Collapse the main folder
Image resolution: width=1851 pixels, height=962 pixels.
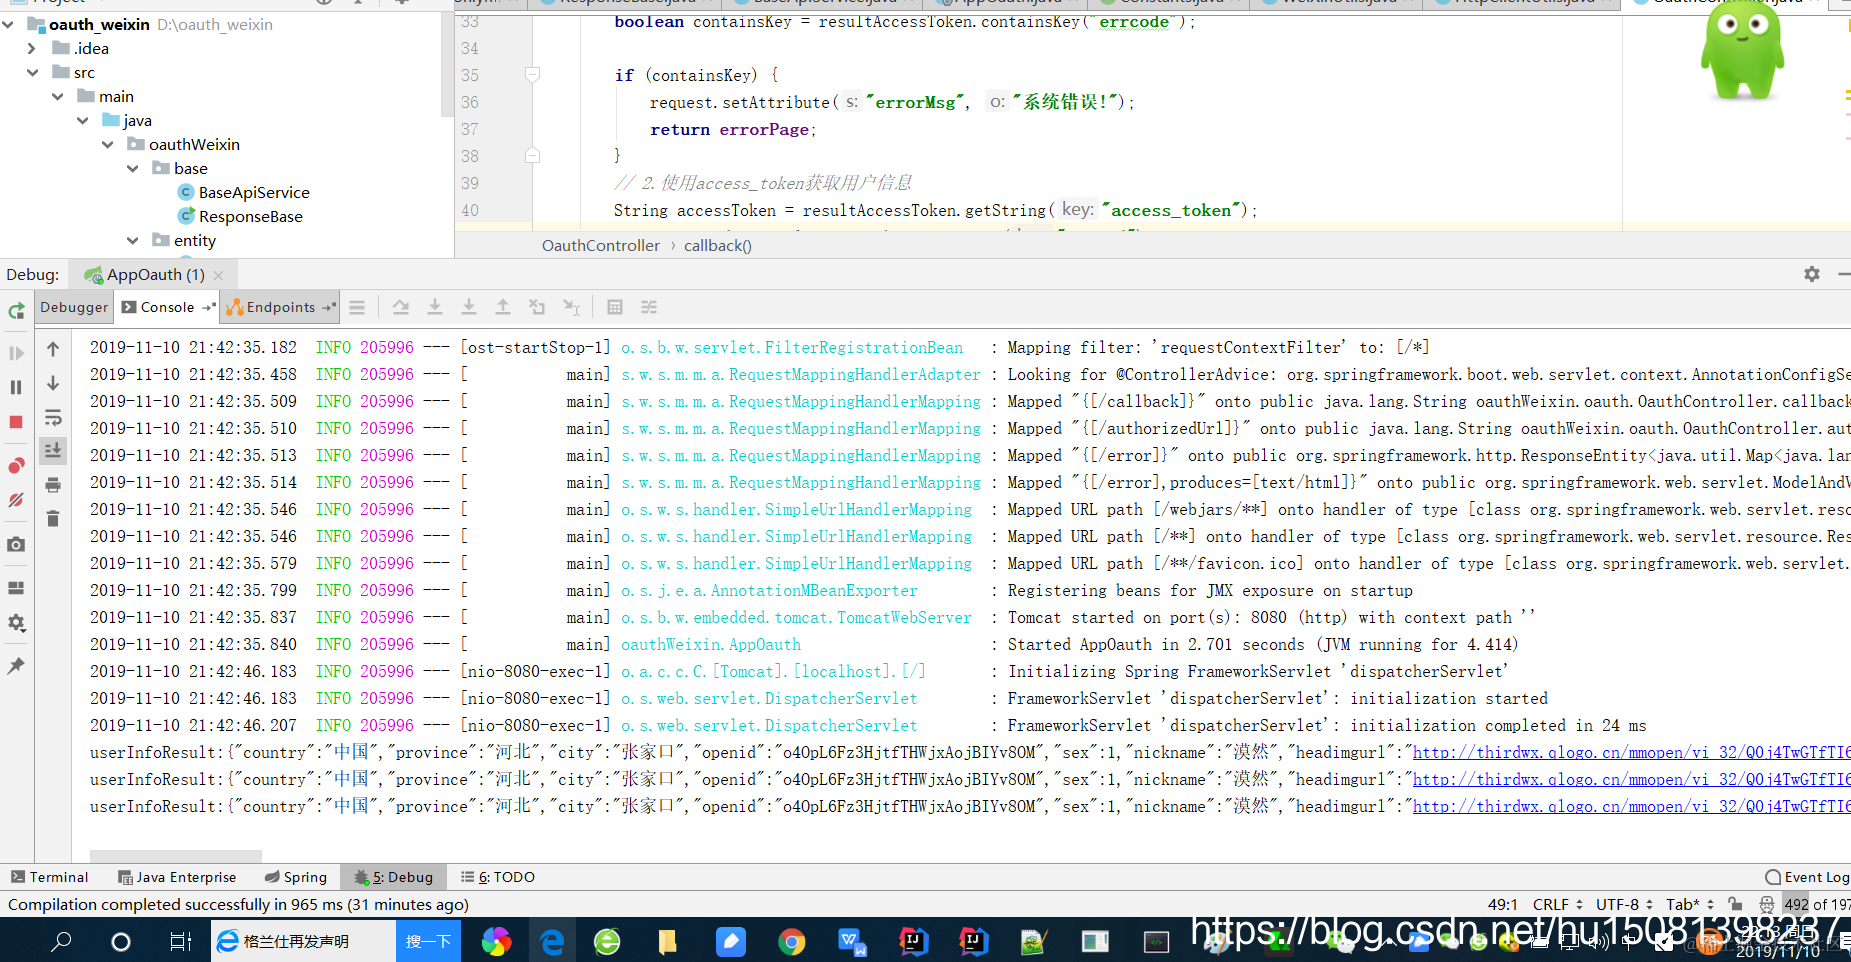click(57, 96)
